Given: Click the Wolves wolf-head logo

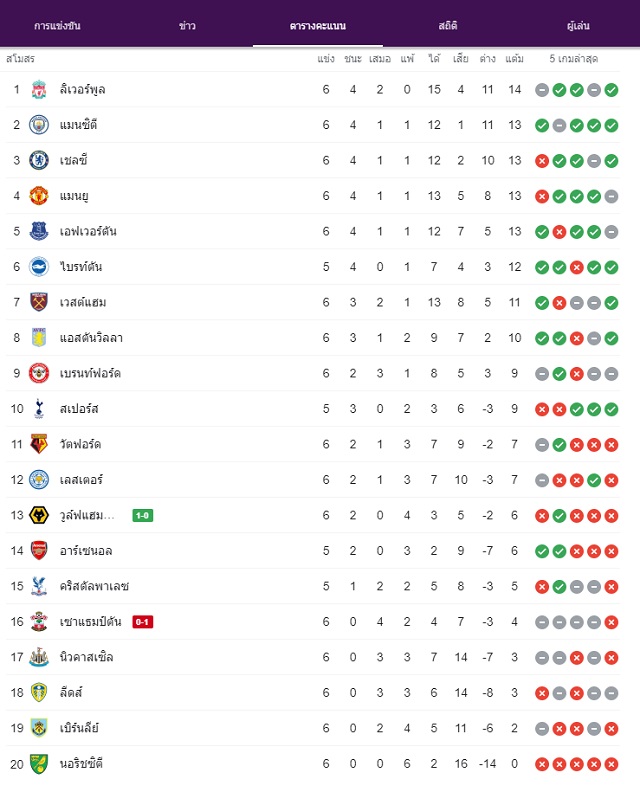Looking at the screenshot, I should [x=39, y=515].
